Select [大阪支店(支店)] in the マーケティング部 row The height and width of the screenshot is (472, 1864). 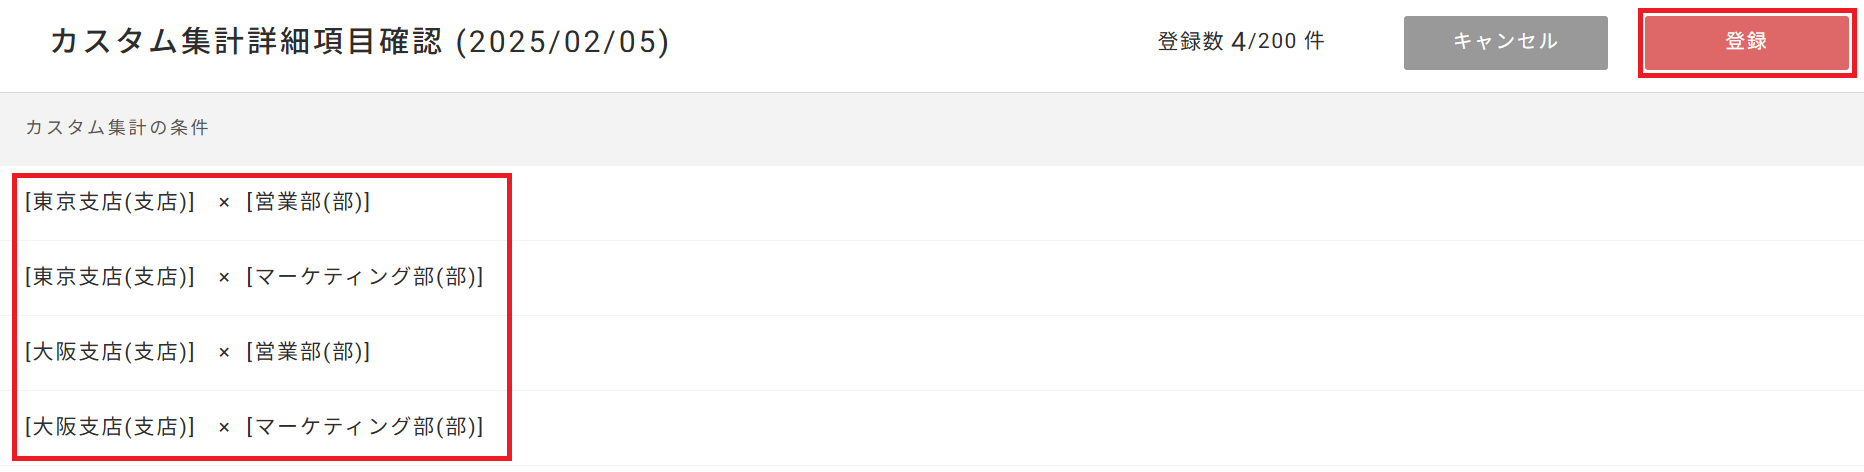click(110, 427)
